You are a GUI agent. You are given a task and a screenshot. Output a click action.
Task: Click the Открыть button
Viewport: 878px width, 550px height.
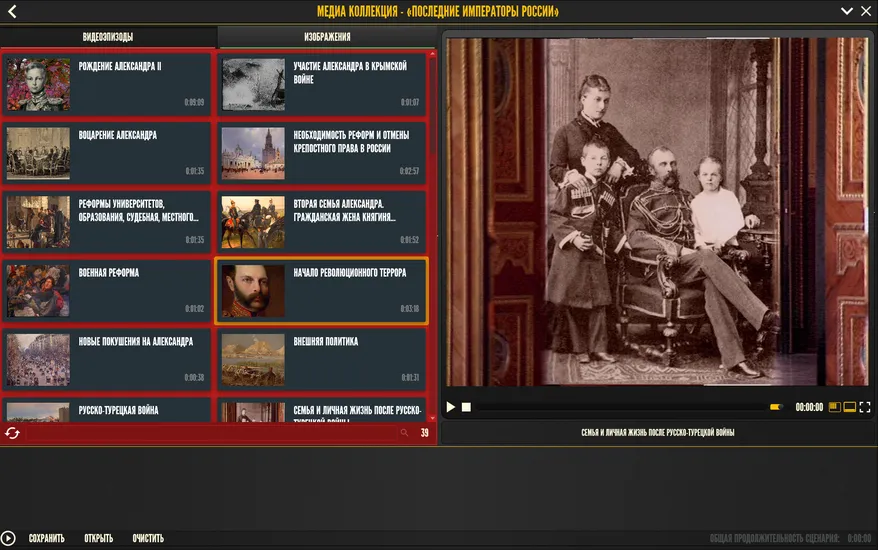pyautogui.click(x=98, y=539)
